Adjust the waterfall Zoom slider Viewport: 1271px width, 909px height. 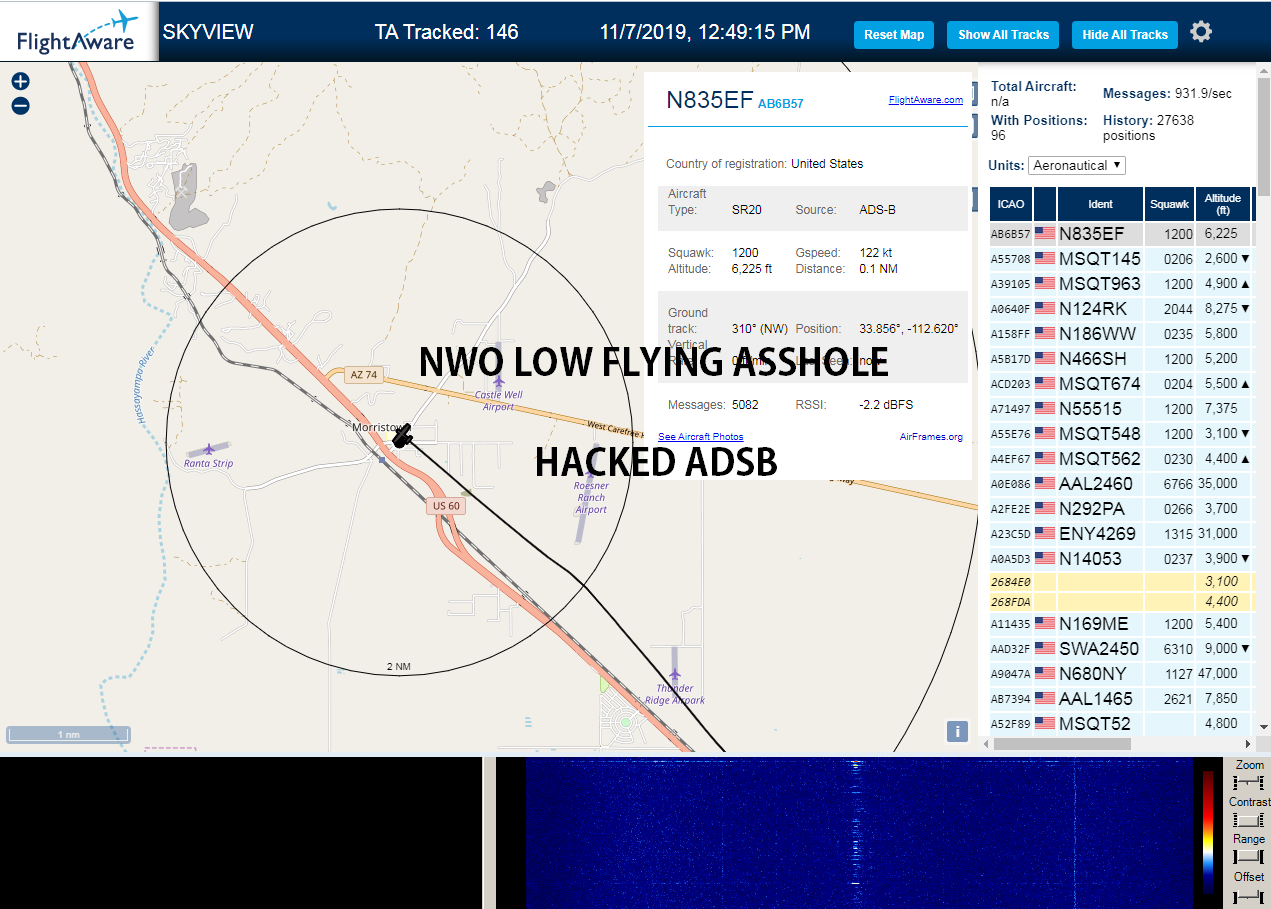[x=1248, y=781]
